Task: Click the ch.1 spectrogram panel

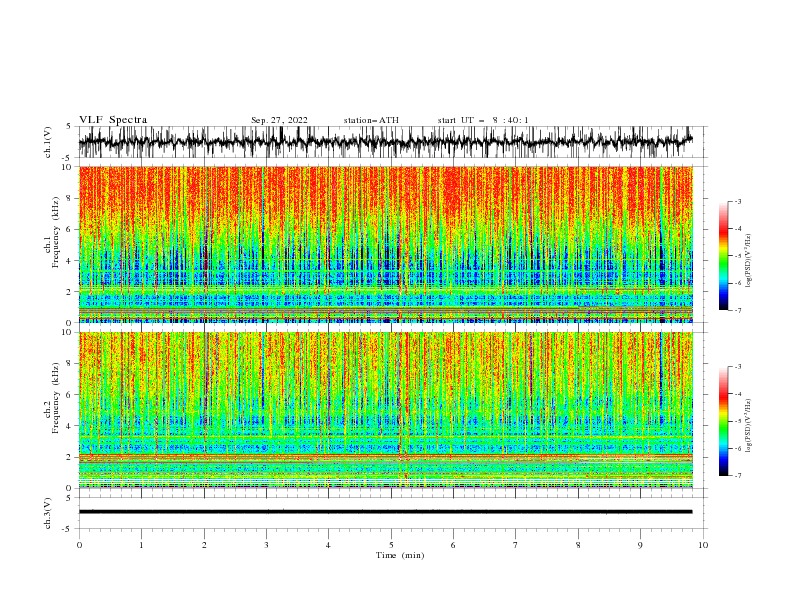Action: pos(386,244)
